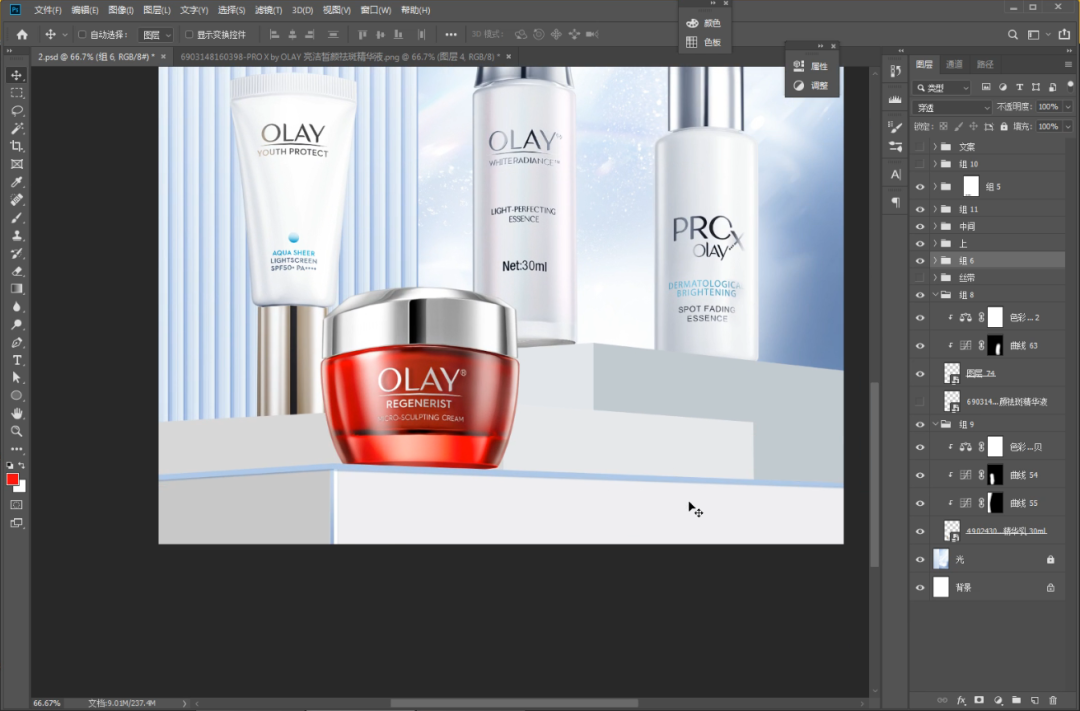Screen dimensions: 1080x711
Task: Select the Dodge tool
Action: point(17,324)
